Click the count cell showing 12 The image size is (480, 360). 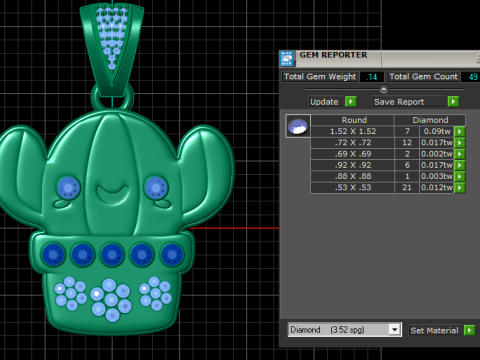(407, 143)
